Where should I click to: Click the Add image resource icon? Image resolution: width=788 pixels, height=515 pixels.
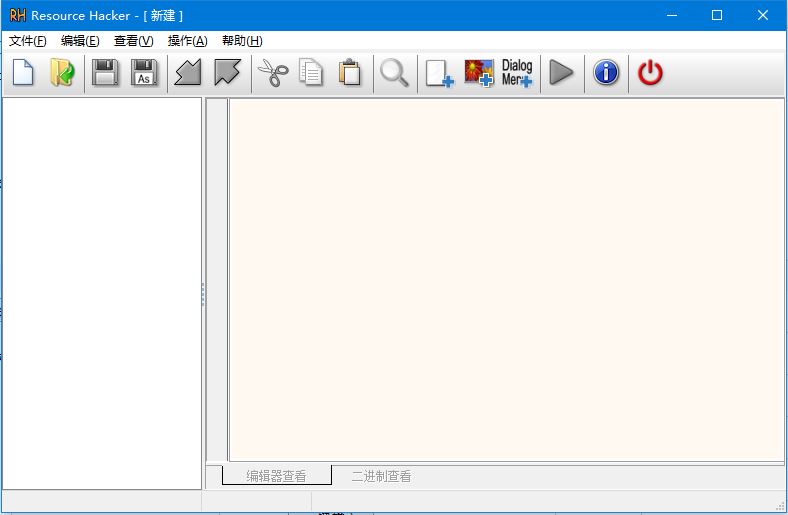coord(478,73)
